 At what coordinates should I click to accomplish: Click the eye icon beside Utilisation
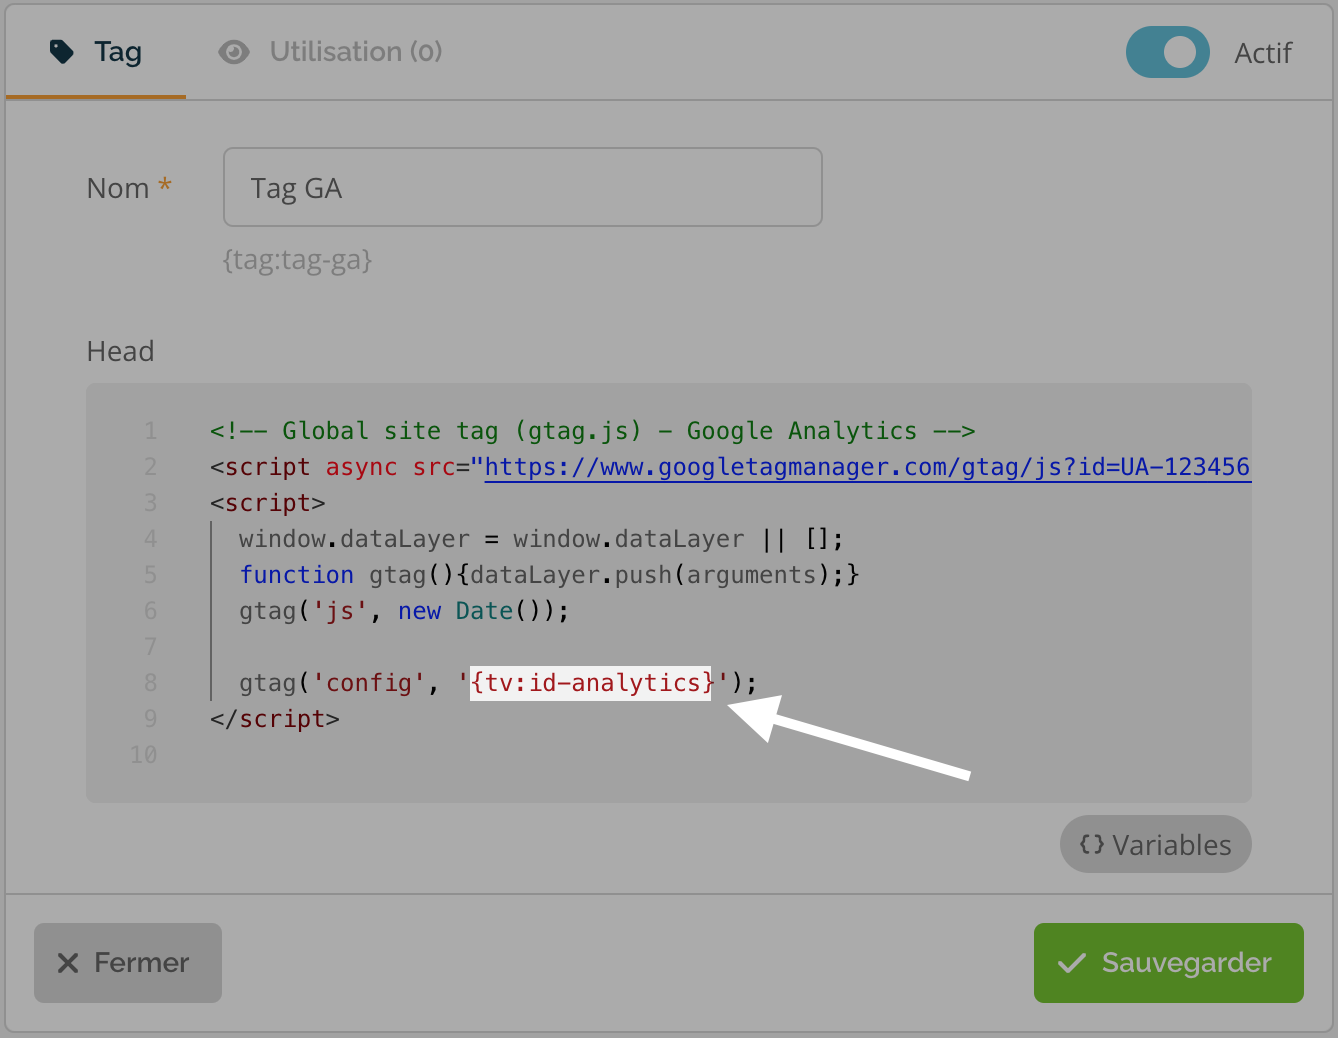click(234, 52)
